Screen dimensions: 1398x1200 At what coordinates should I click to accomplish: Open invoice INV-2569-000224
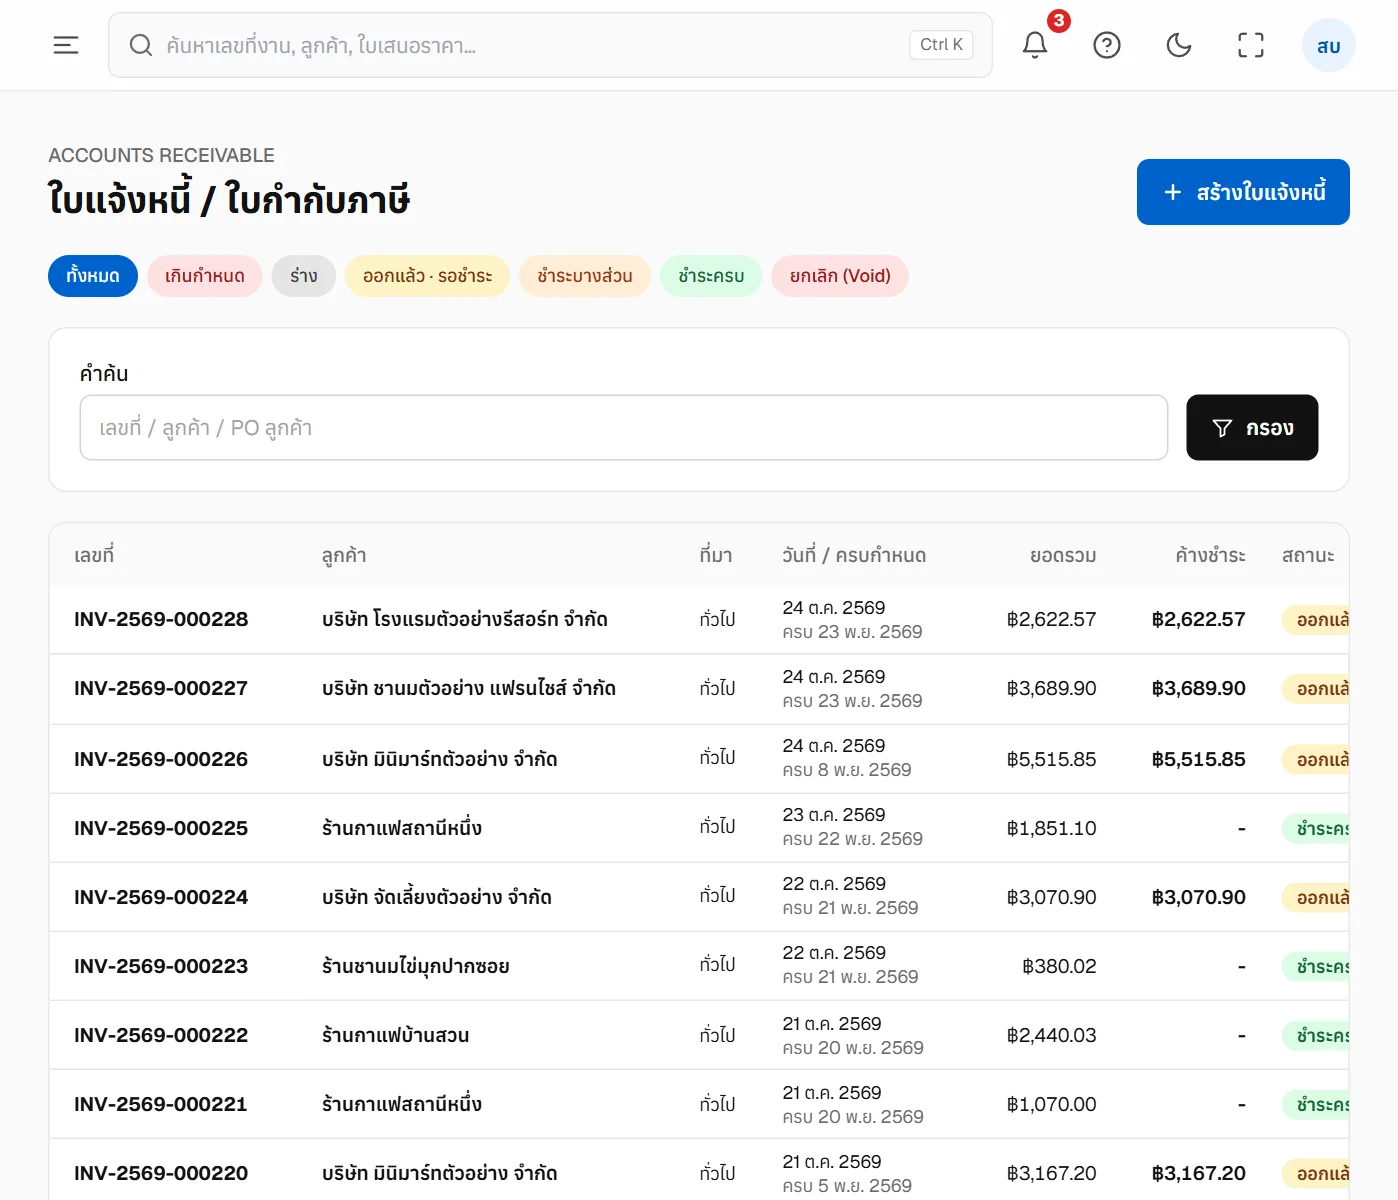coord(161,897)
